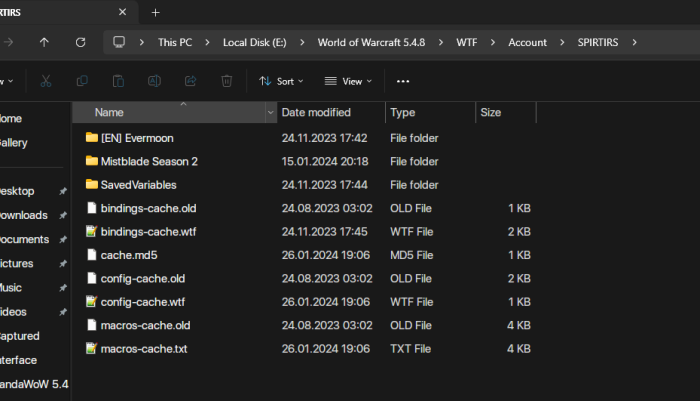Select the macros-cache.txt file
Image resolution: width=700 pixels, height=401 pixels.
click(144, 349)
